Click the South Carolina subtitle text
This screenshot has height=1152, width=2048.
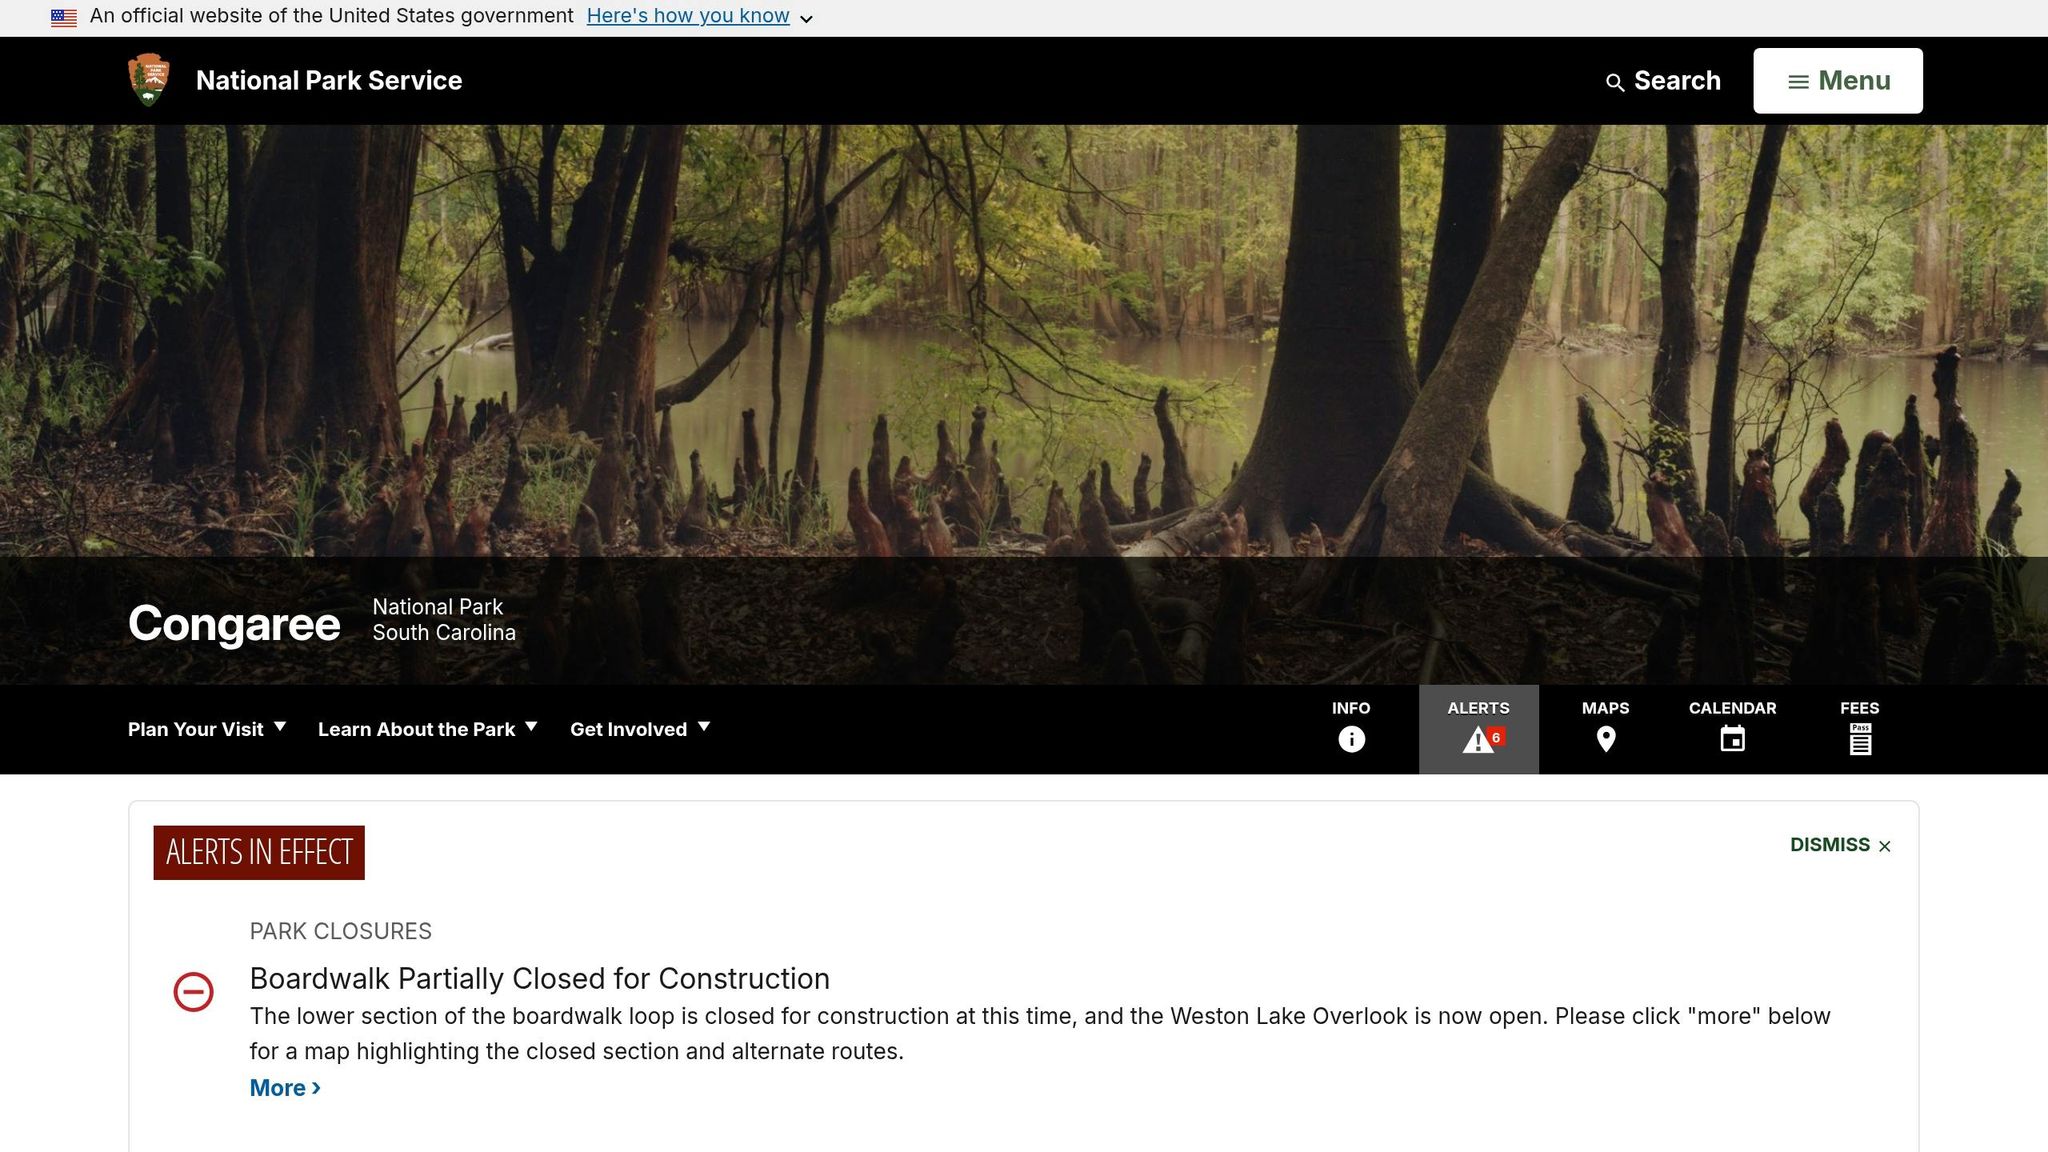click(x=444, y=633)
